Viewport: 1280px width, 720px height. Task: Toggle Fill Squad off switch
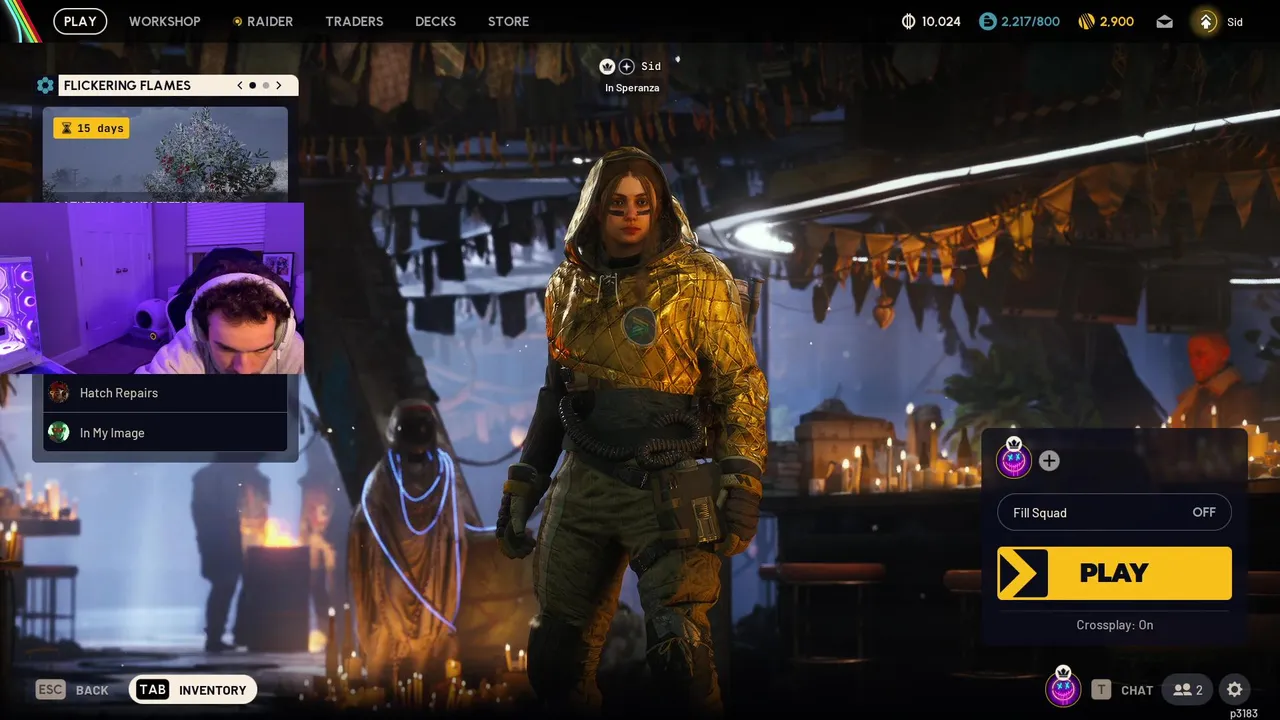coord(1114,512)
